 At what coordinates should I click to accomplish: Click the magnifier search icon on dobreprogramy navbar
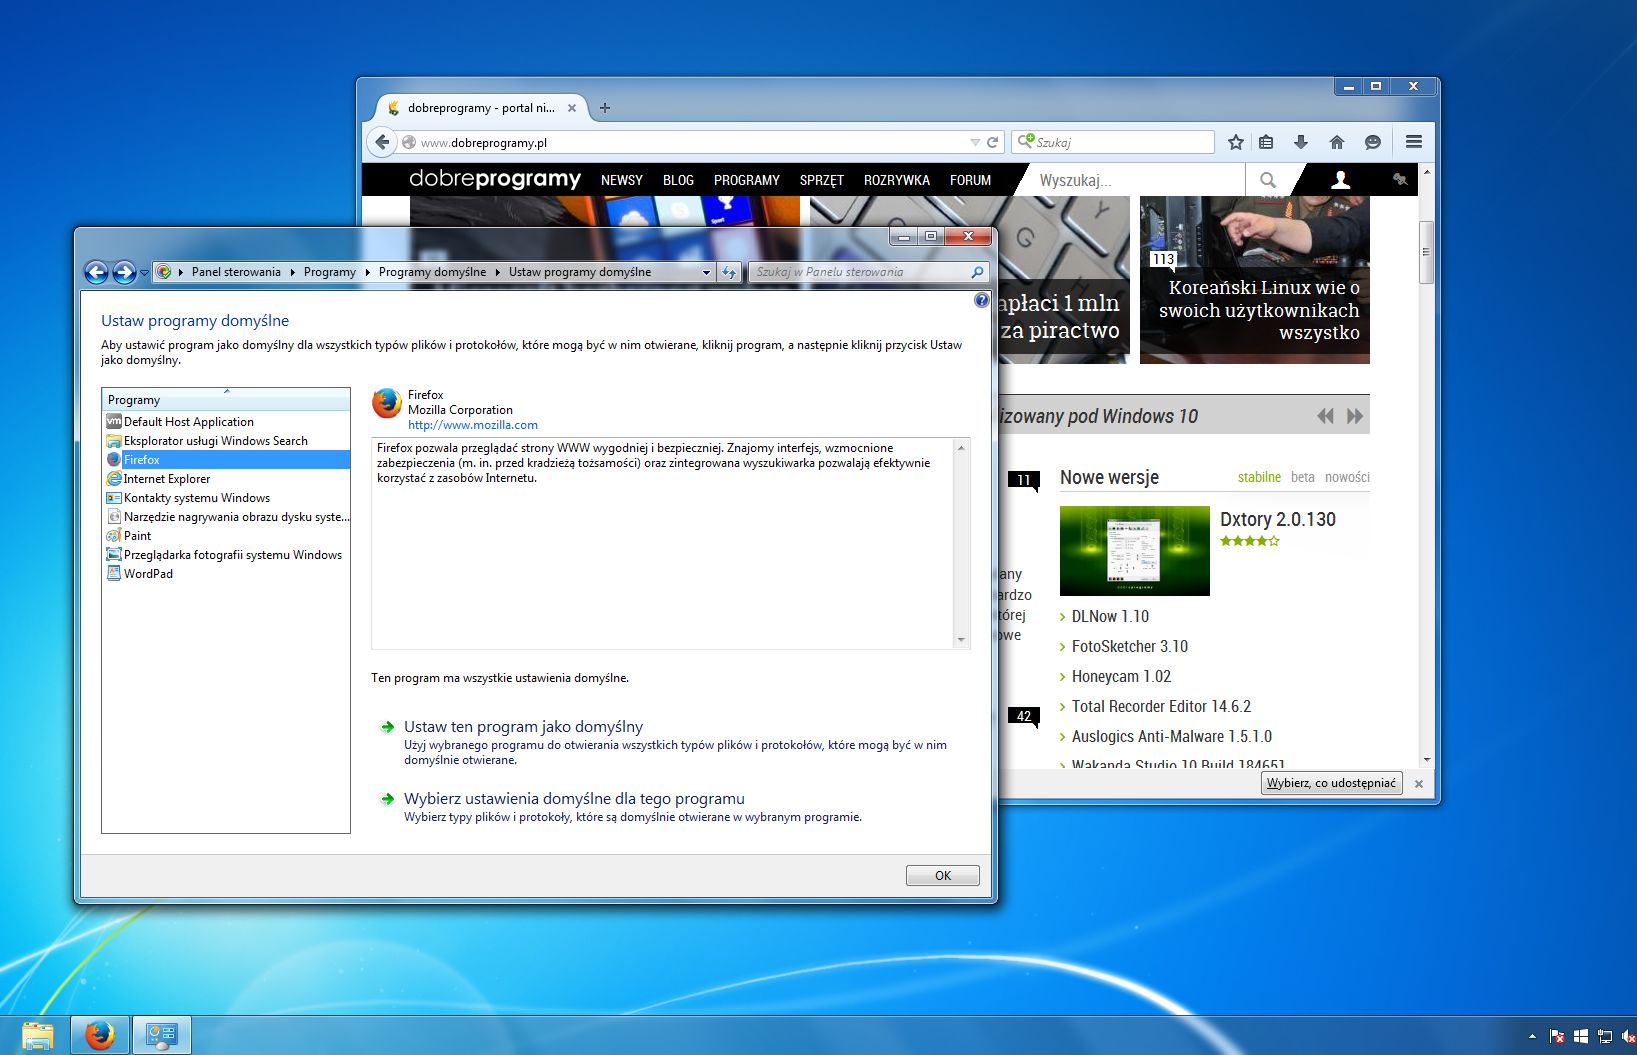[1267, 180]
